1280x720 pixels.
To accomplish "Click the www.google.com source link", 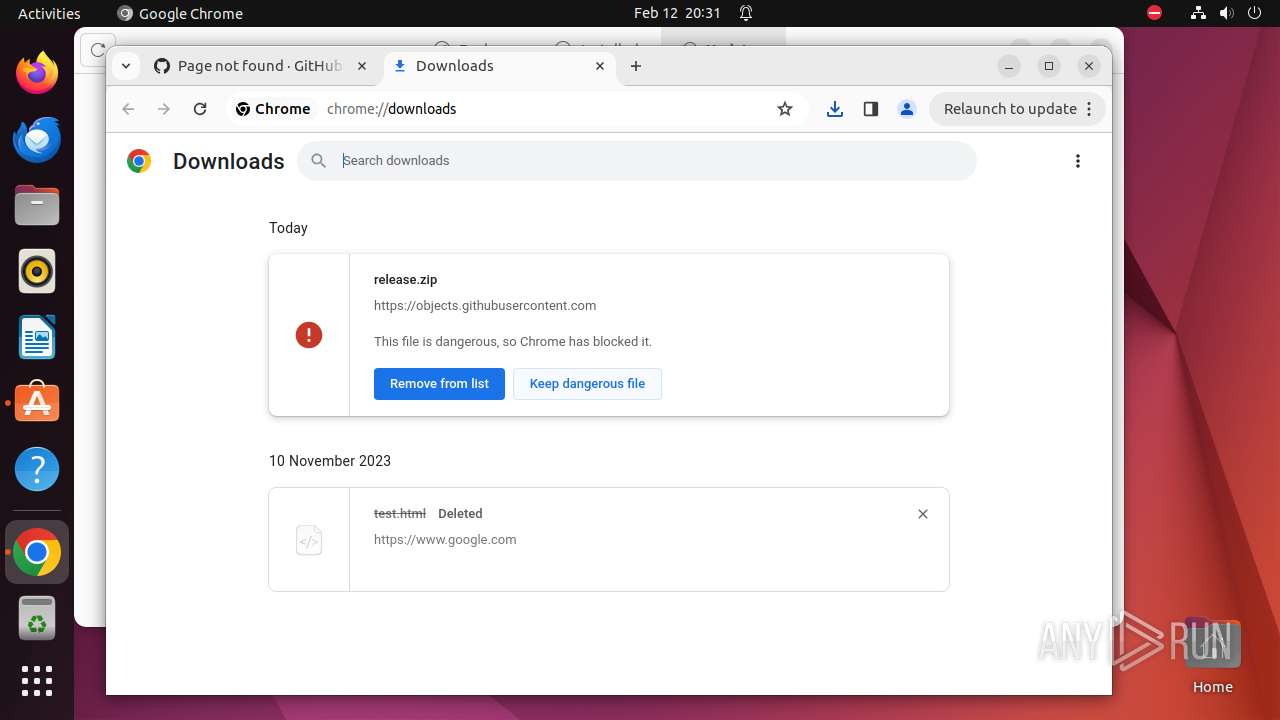I will pyautogui.click(x=445, y=540).
